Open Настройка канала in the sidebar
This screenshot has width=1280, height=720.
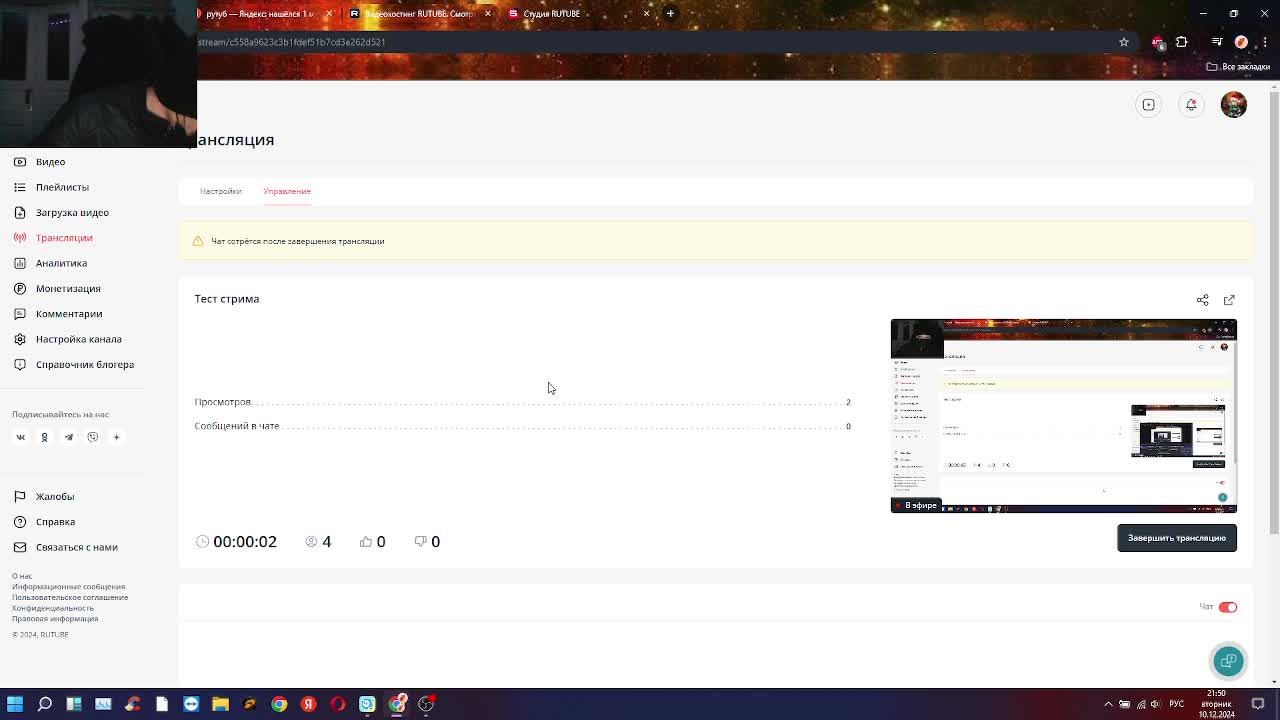(67, 339)
